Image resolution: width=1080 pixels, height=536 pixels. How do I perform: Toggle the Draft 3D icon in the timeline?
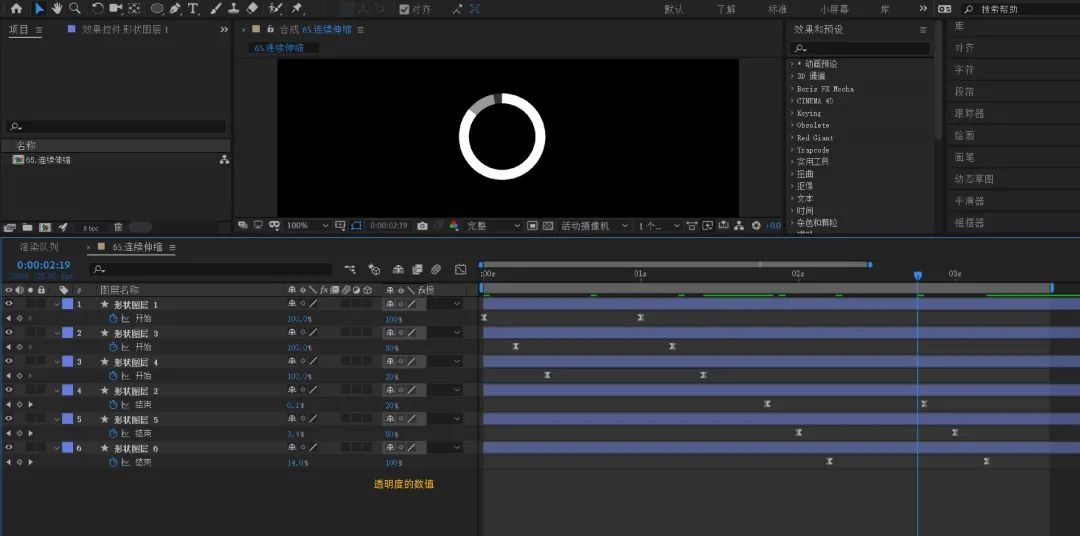(374, 269)
